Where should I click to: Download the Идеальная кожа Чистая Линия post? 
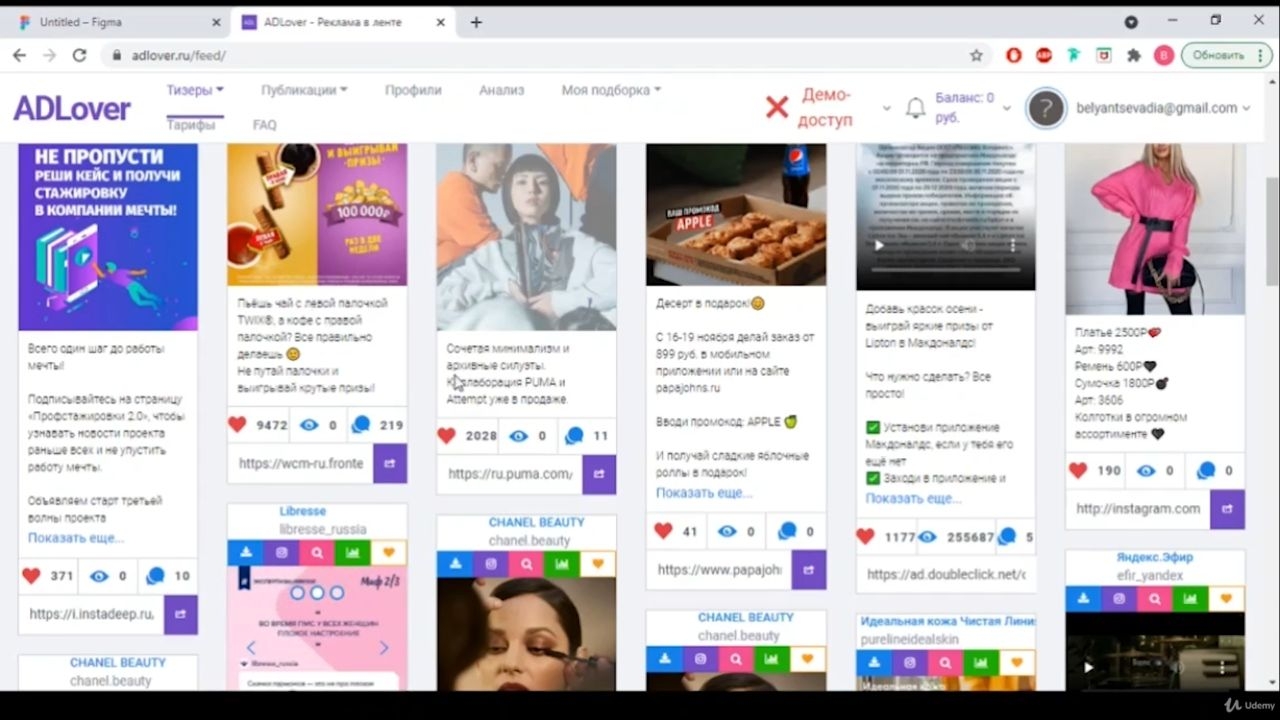[874, 662]
